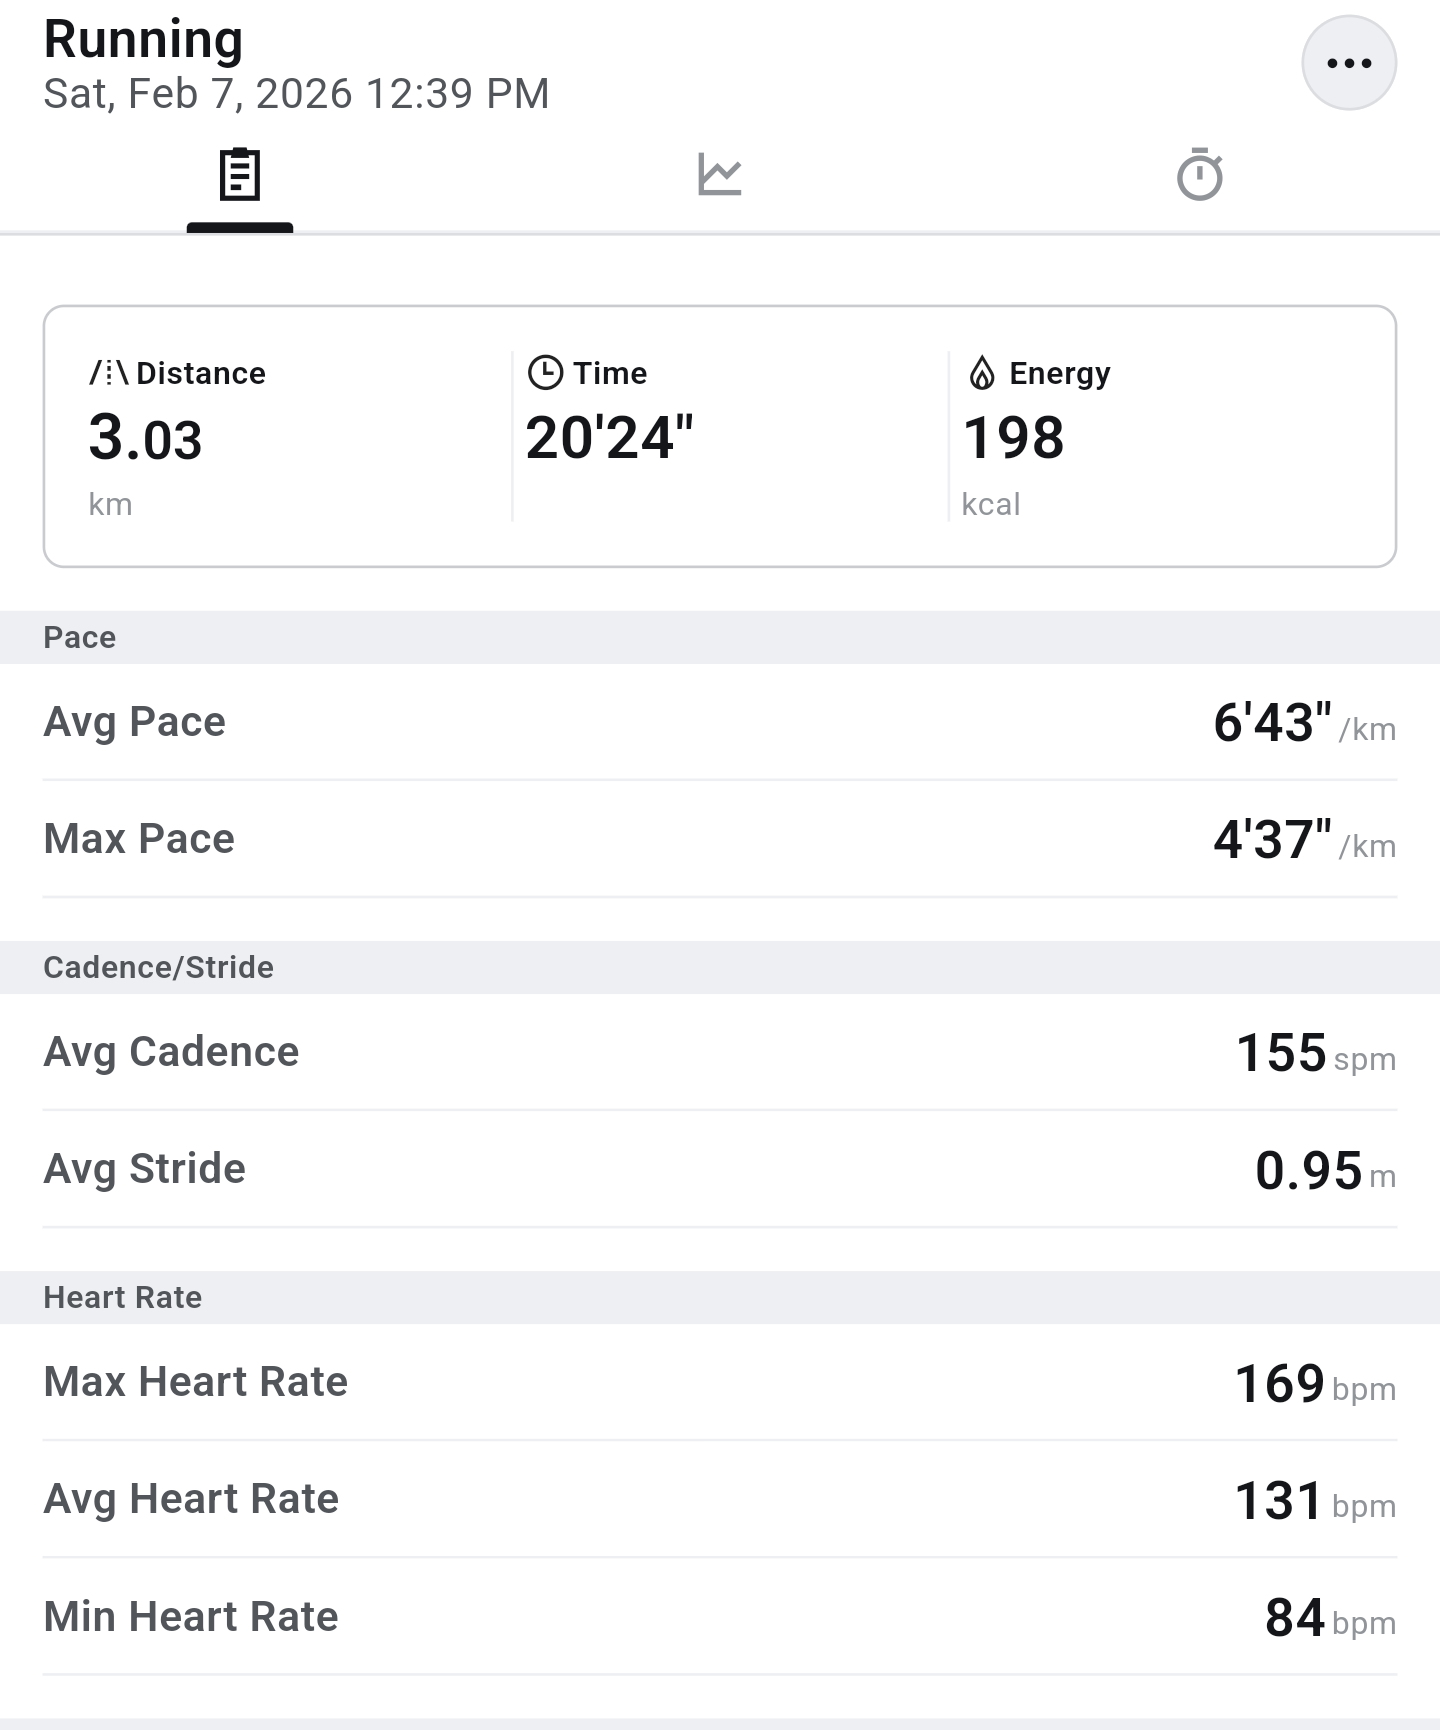
Task: Tap the Energy flame icon
Action: click(x=982, y=373)
